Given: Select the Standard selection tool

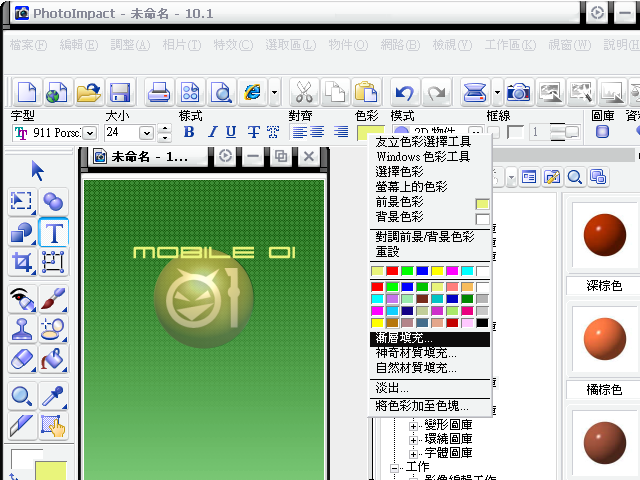Looking at the screenshot, I should pos(22,201).
